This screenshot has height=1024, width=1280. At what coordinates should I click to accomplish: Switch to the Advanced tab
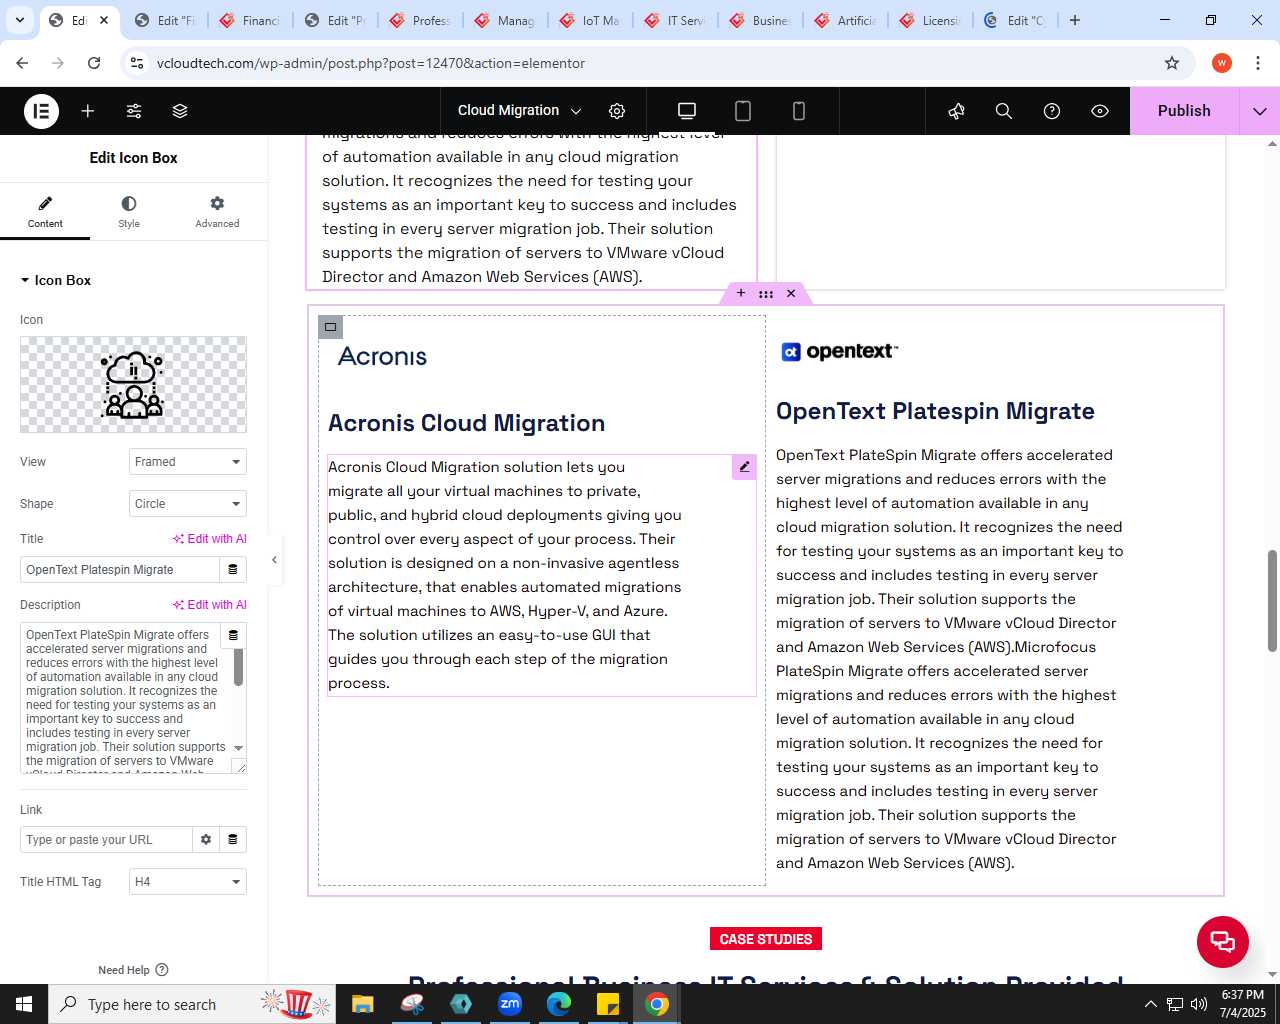(217, 212)
